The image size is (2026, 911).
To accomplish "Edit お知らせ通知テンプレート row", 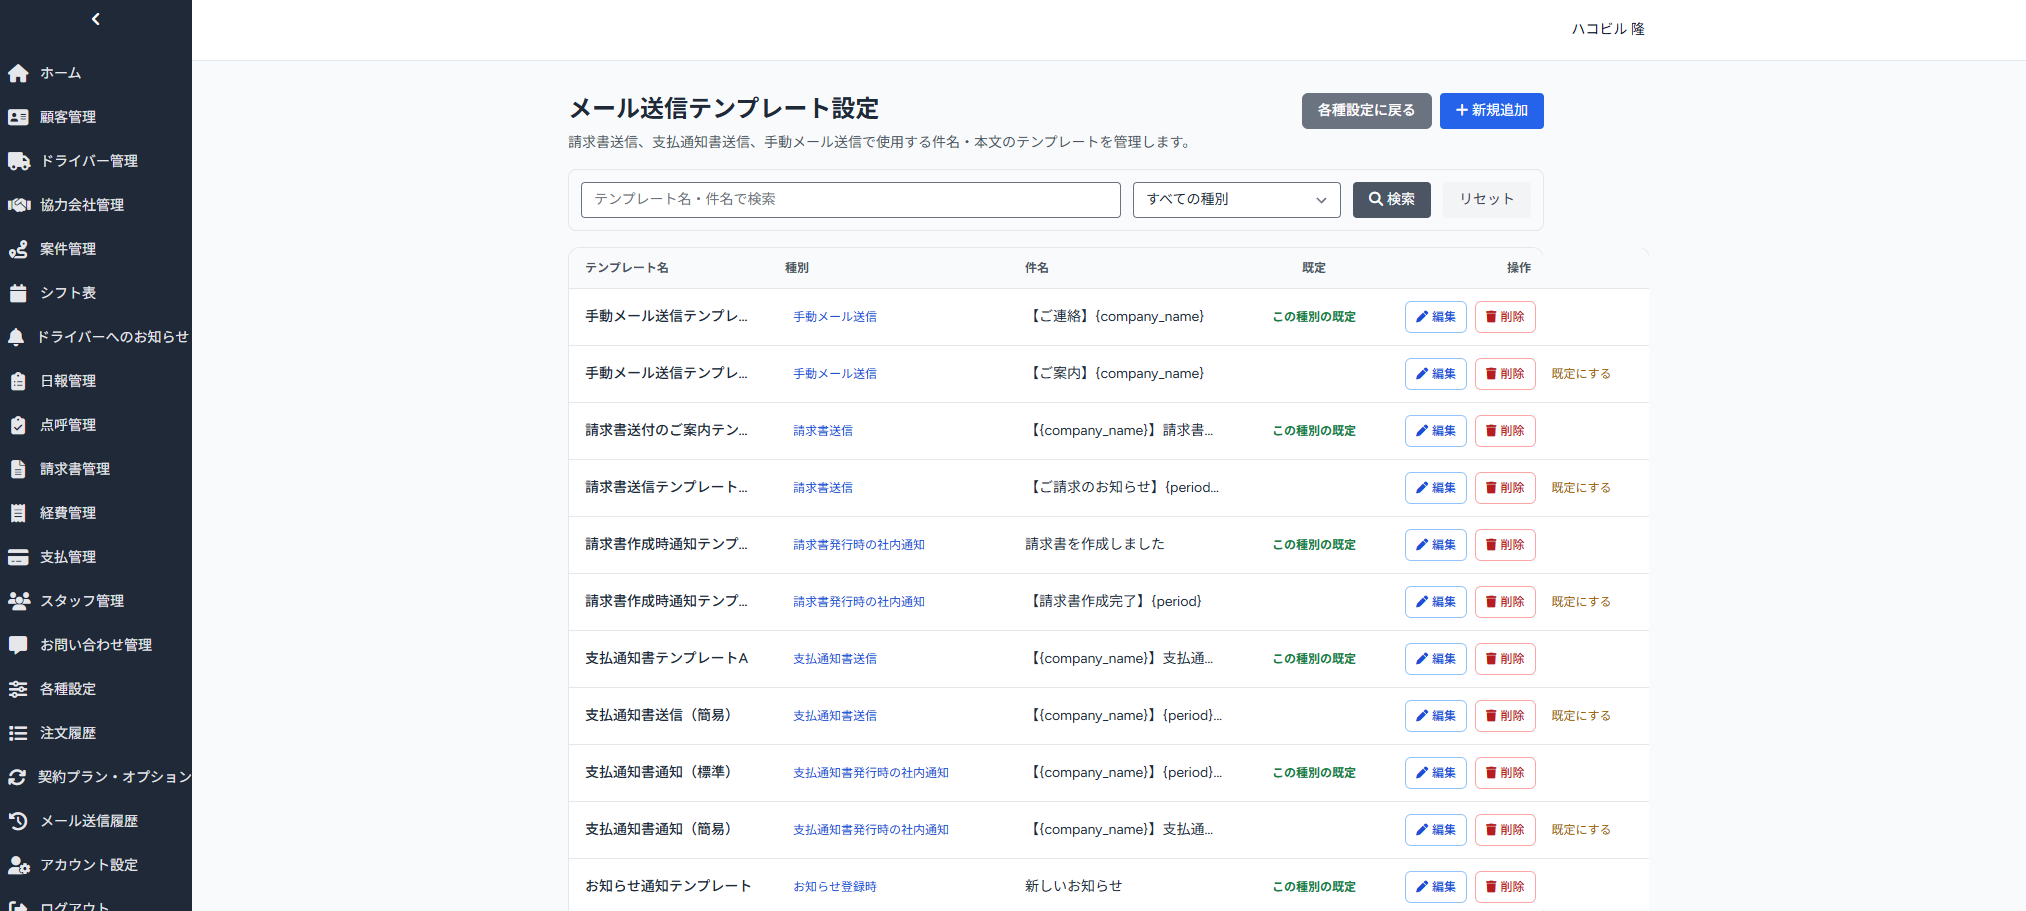I will coord(1435,887).
